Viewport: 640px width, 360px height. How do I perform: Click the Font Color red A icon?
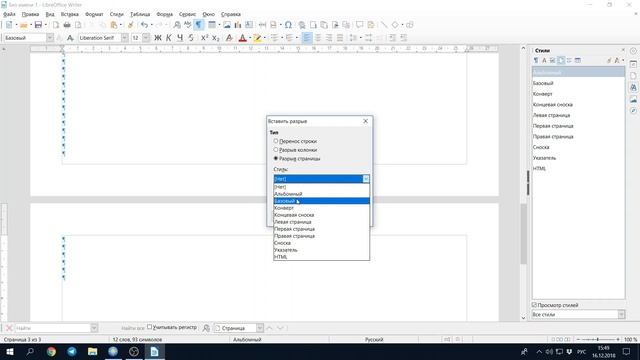[x=242, y=38]
